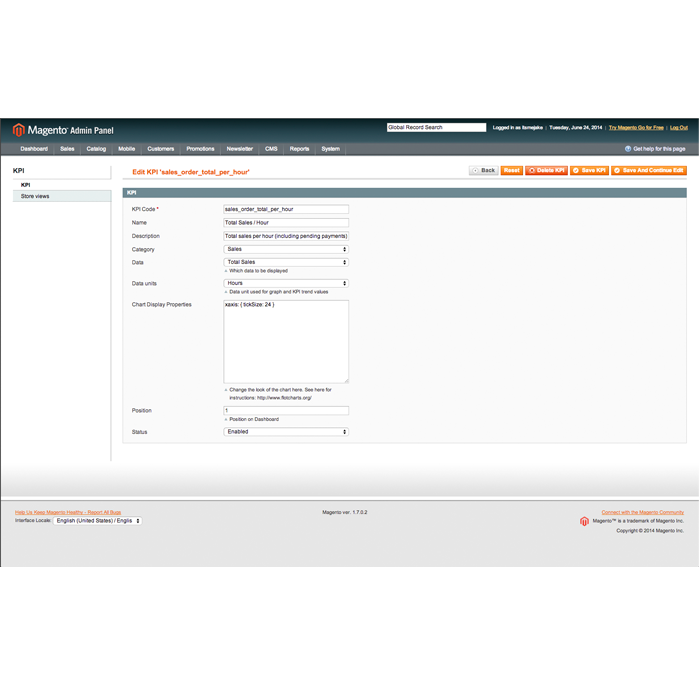The width and height of the screenshot is (700, 680).
Task: Click the Name input field
Action: [x=286, y=222]
